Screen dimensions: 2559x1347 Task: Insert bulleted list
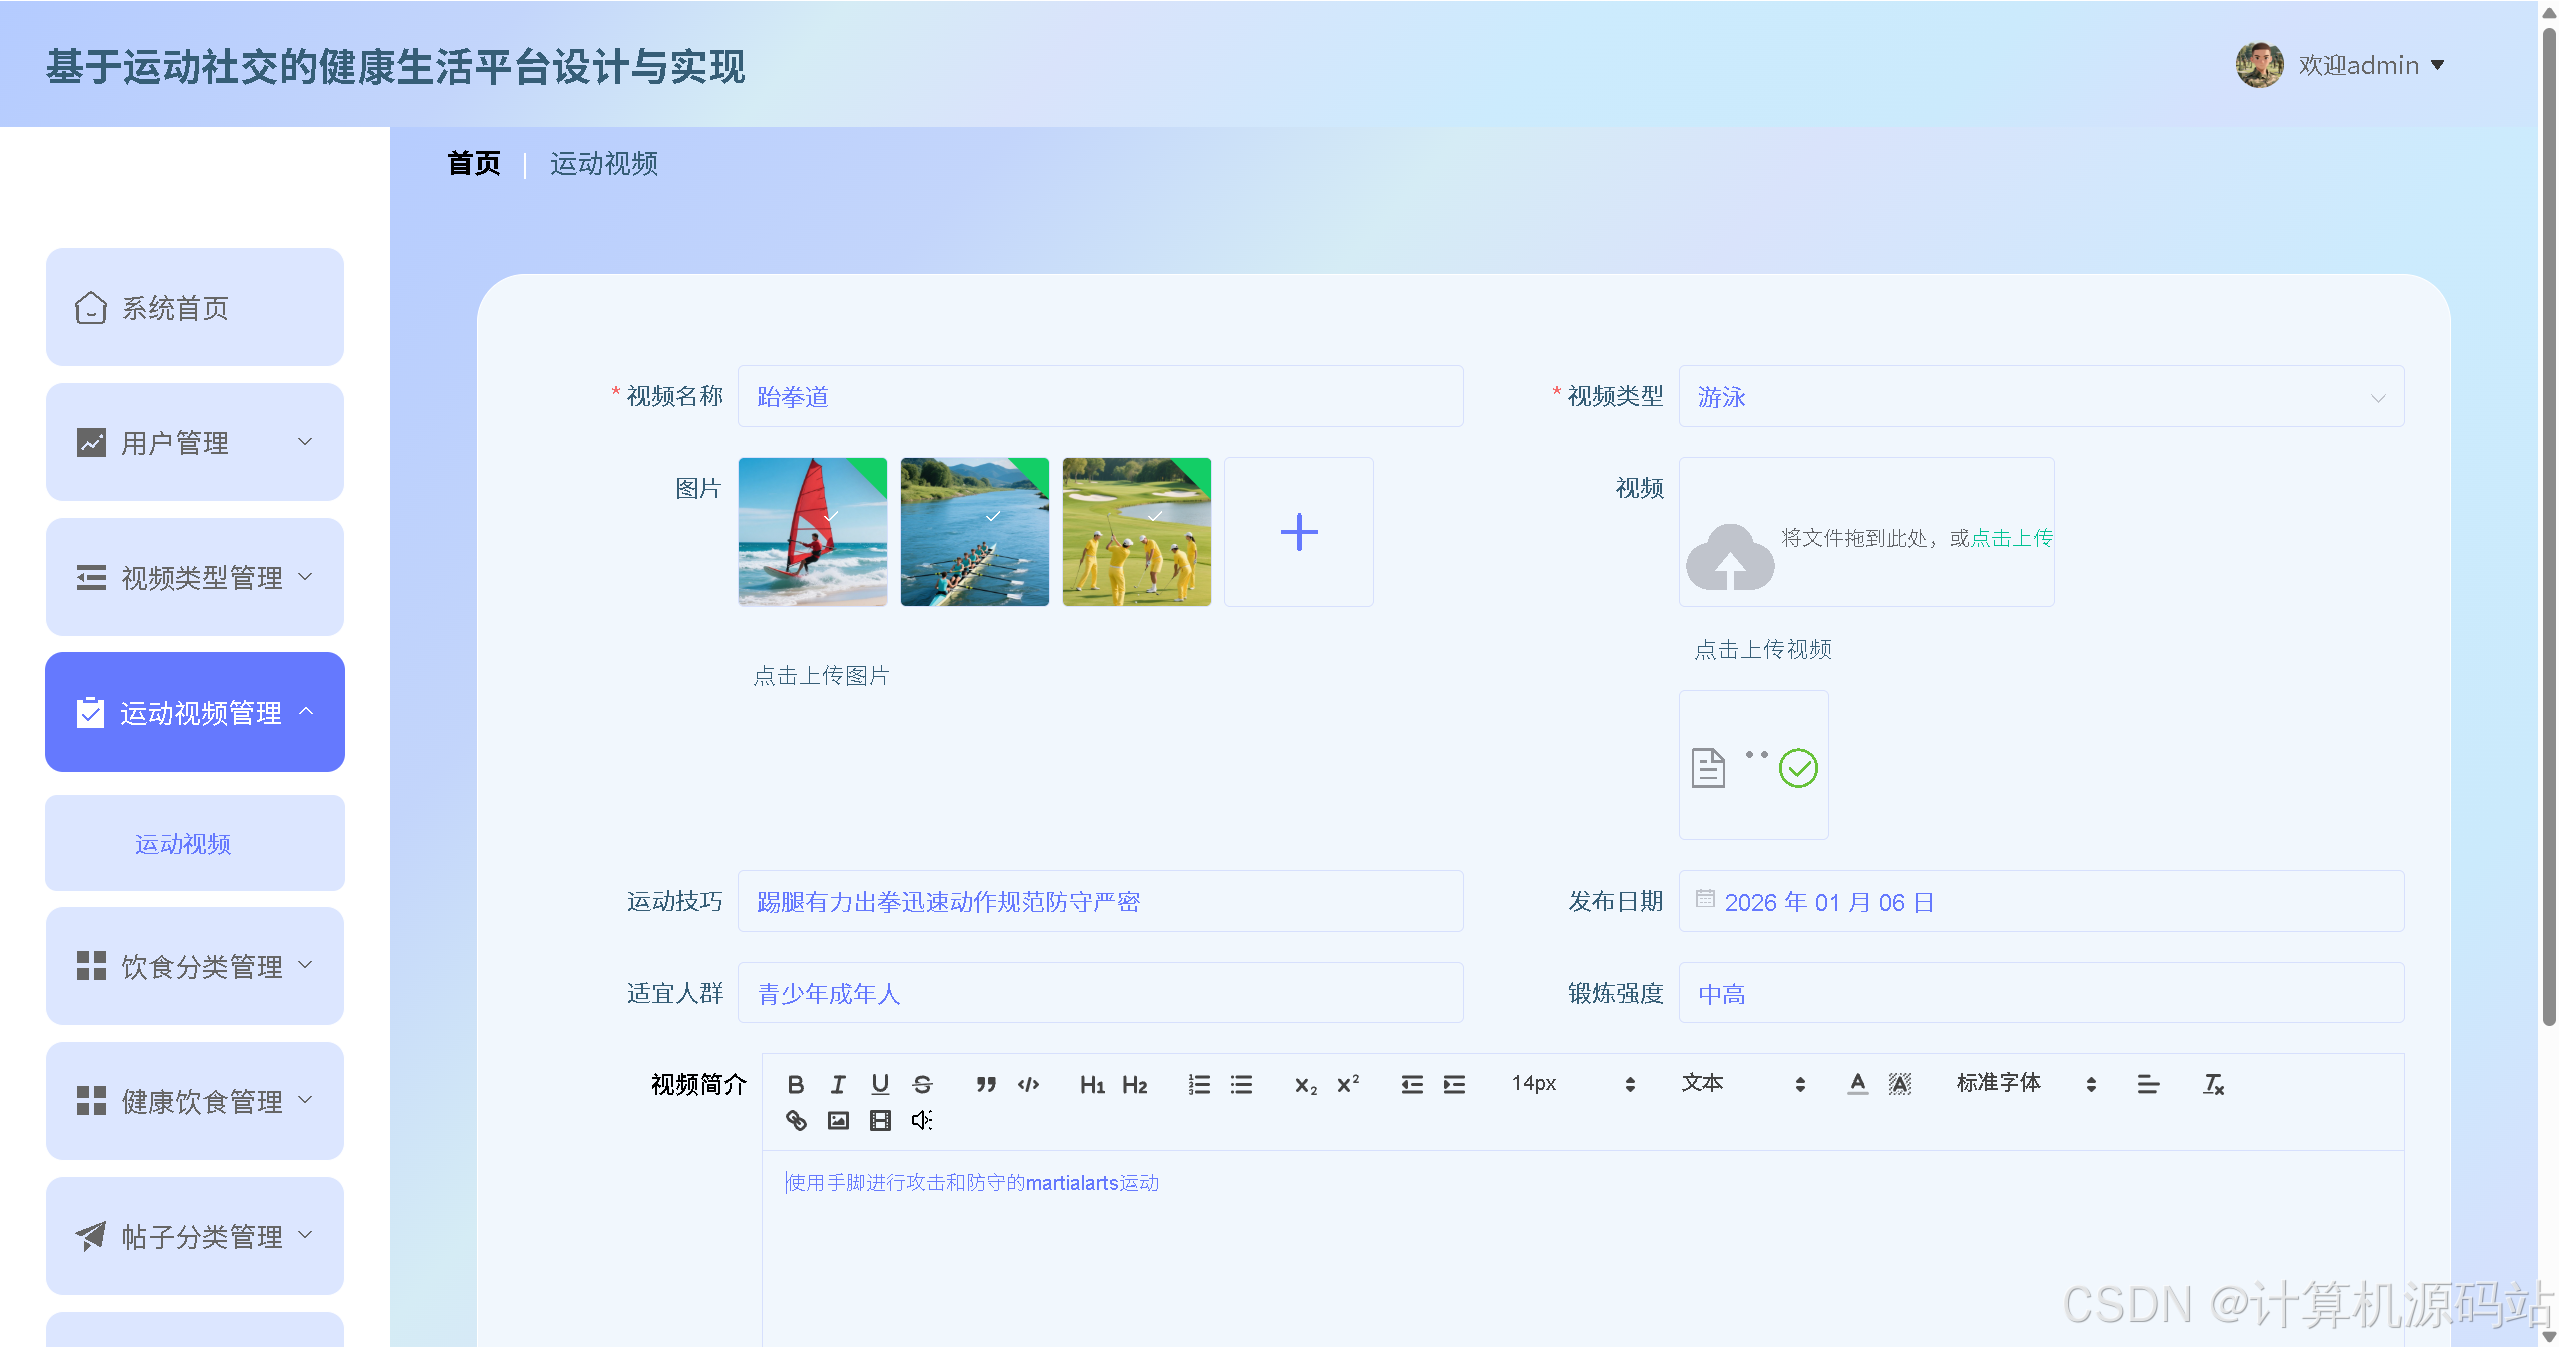[1241, 1084]
